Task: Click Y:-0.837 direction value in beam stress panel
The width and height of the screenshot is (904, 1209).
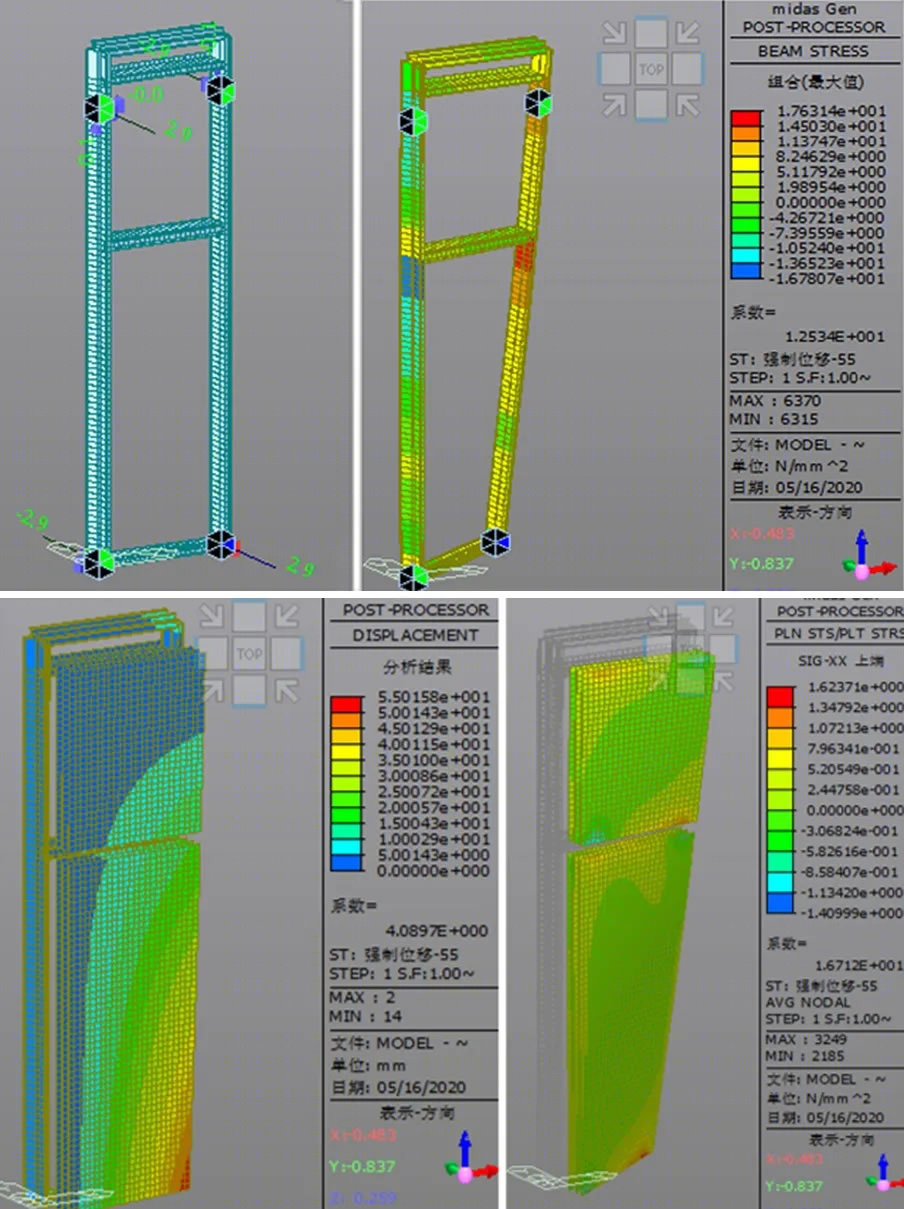Action: click(x=763, y=563)
